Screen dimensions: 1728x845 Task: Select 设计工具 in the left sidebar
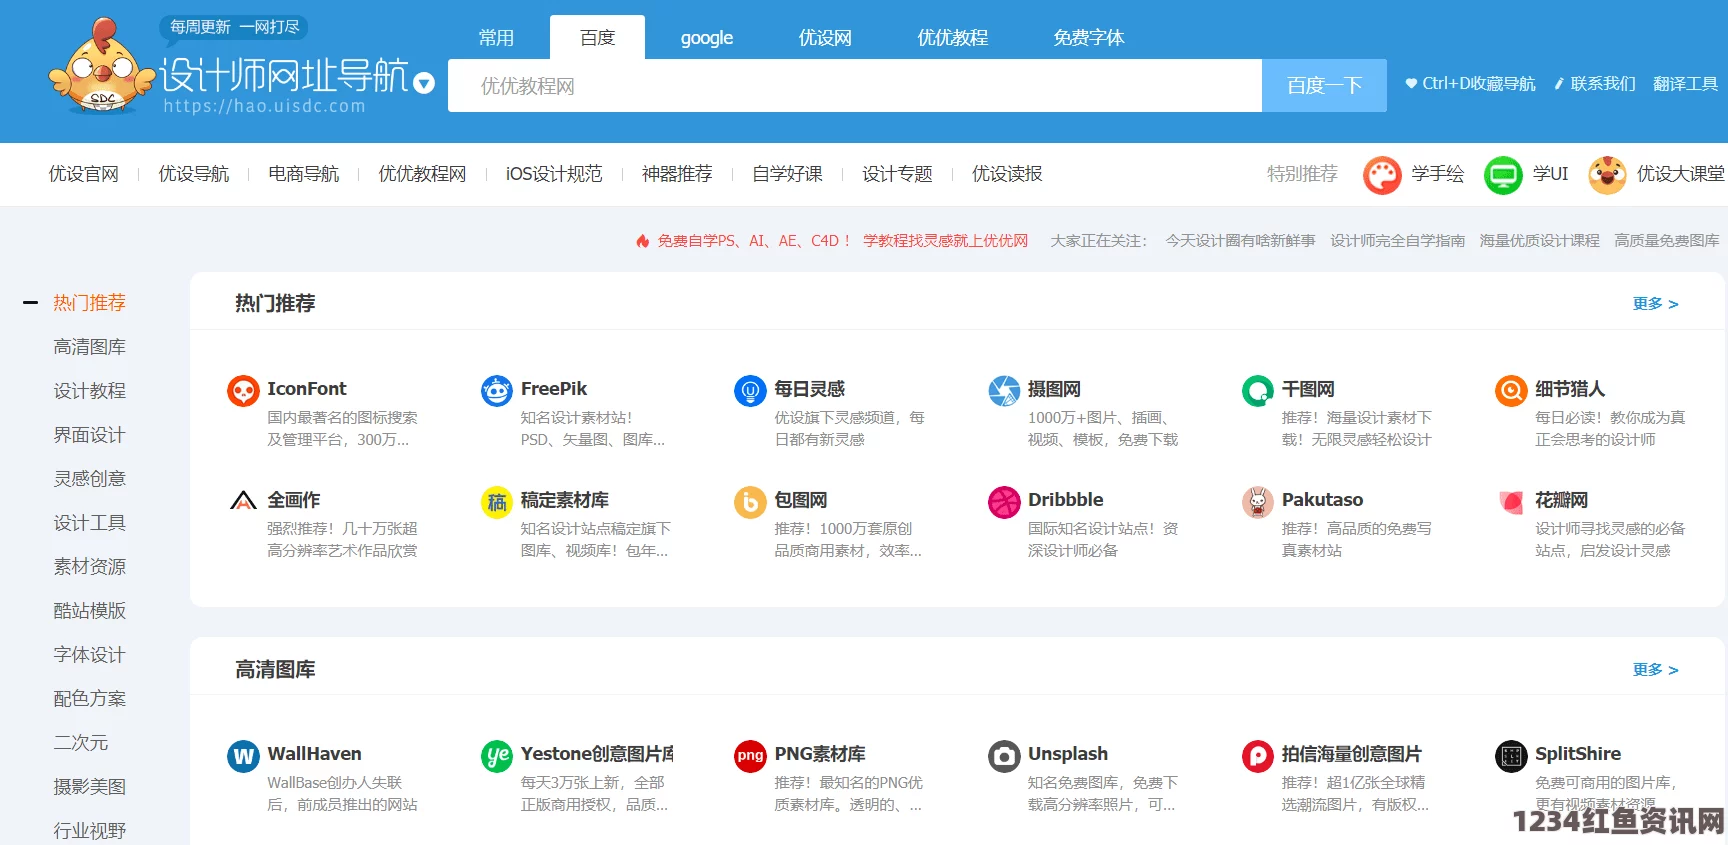(90, 523)
